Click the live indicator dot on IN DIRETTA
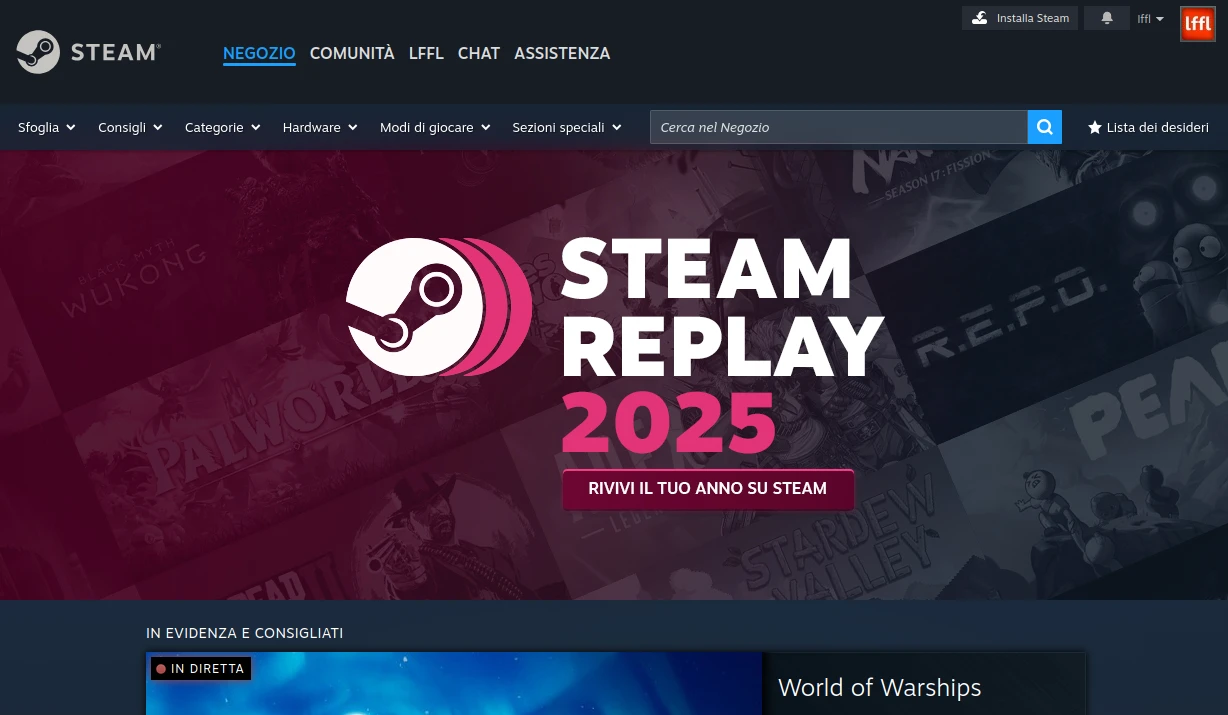The image size is (1228, 715). (x=162, y=668)
